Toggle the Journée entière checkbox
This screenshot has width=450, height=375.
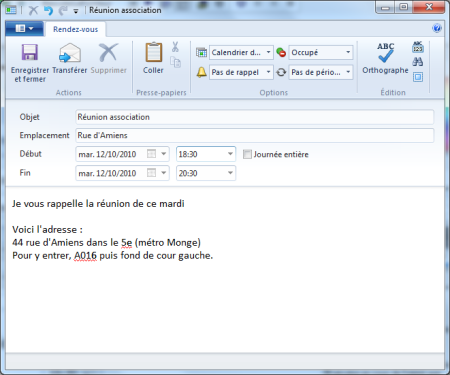coord(247,154)
